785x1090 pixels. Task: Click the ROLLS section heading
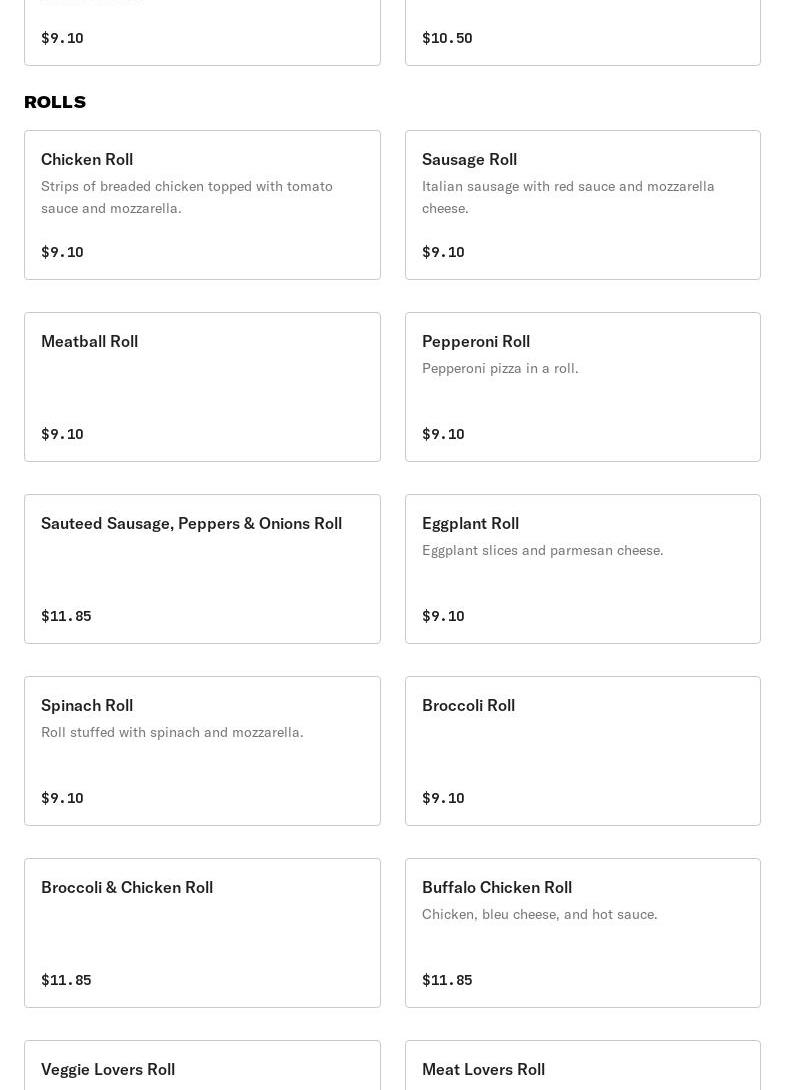(55, 102)
